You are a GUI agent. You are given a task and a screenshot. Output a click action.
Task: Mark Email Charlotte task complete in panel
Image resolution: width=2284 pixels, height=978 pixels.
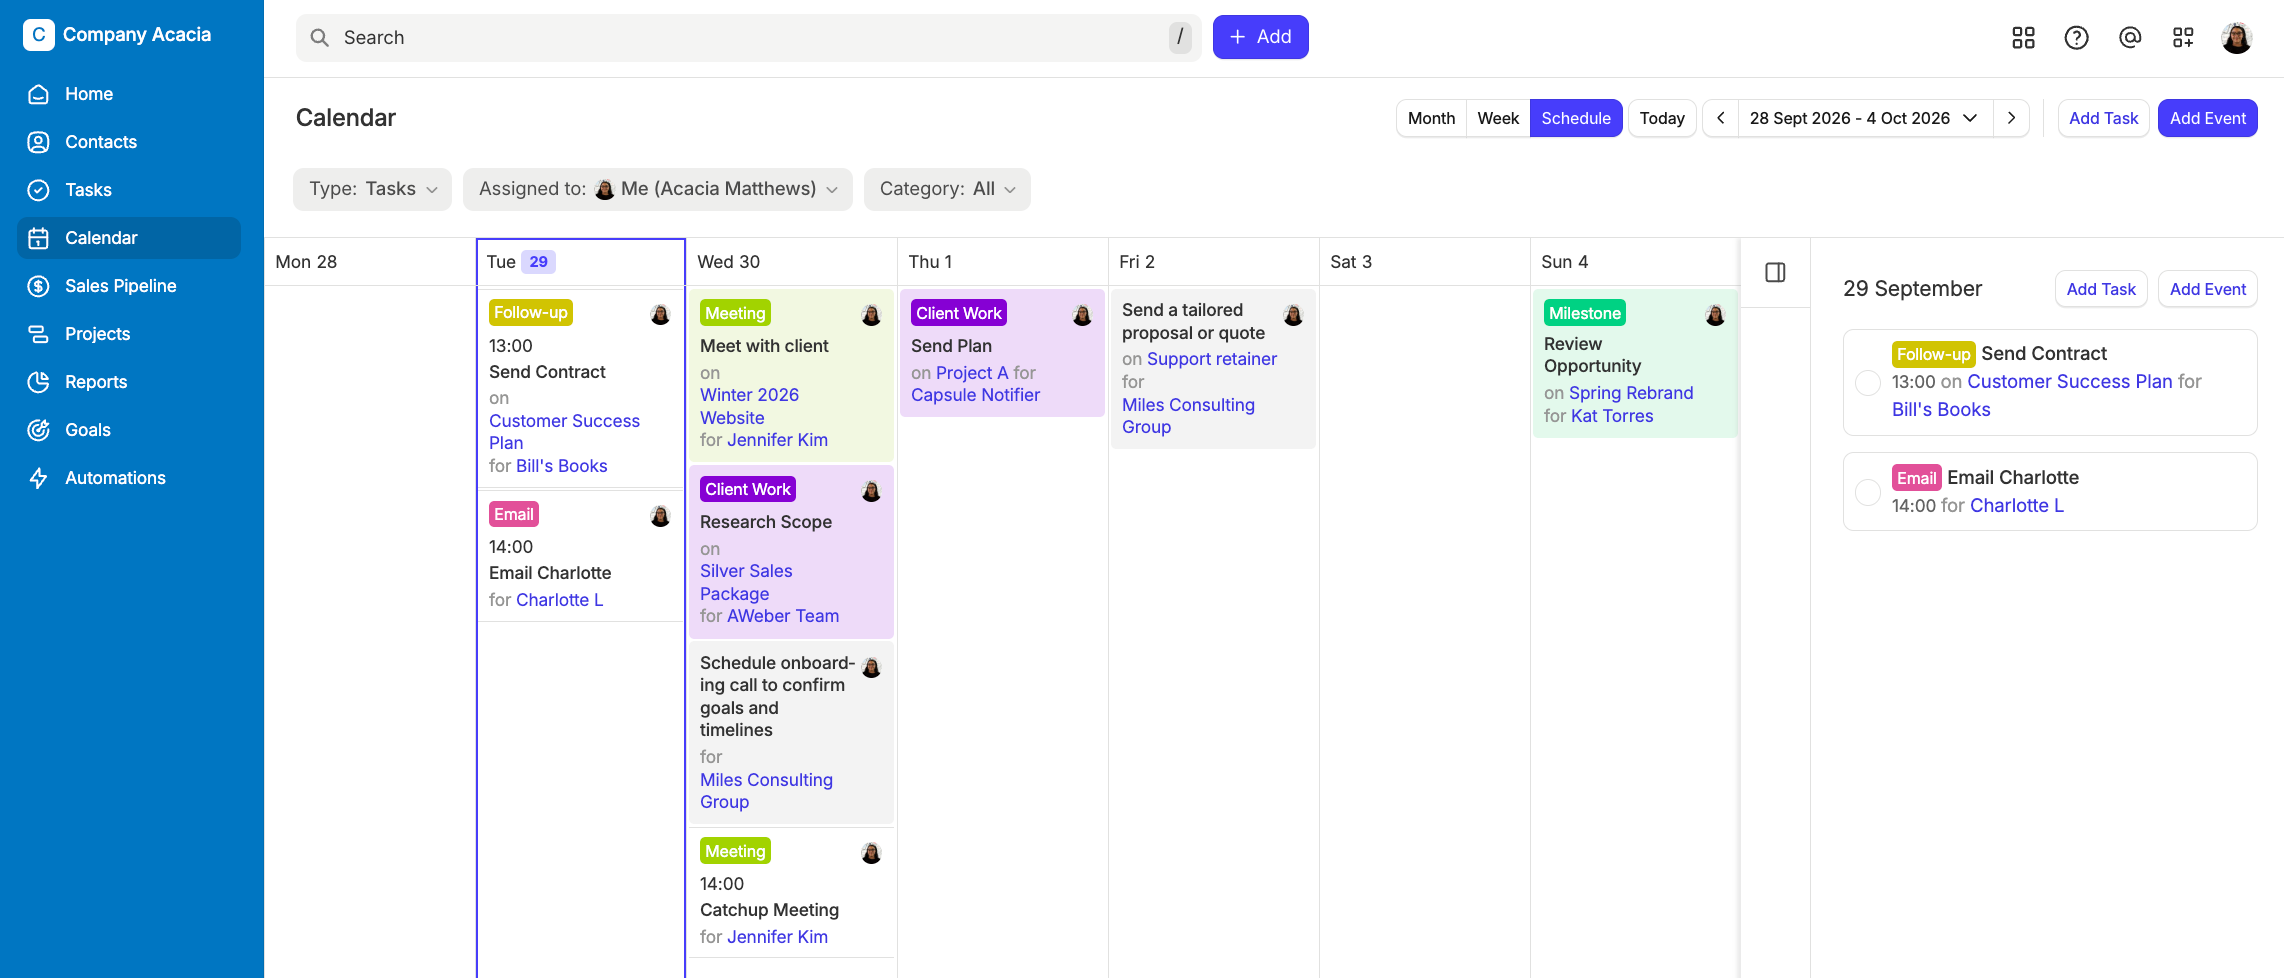tap(1867, 492)
